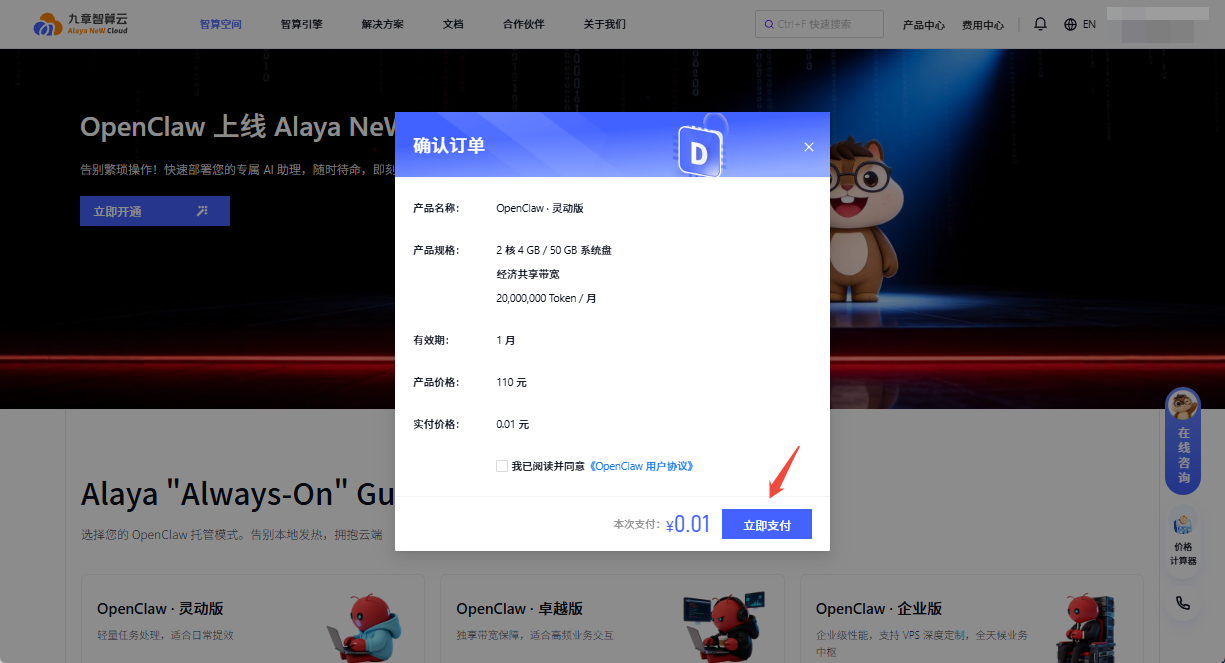Click the Alaya NeW Cloud logo
Screen dimensions: 1225x663
click(x=80, y=24)
